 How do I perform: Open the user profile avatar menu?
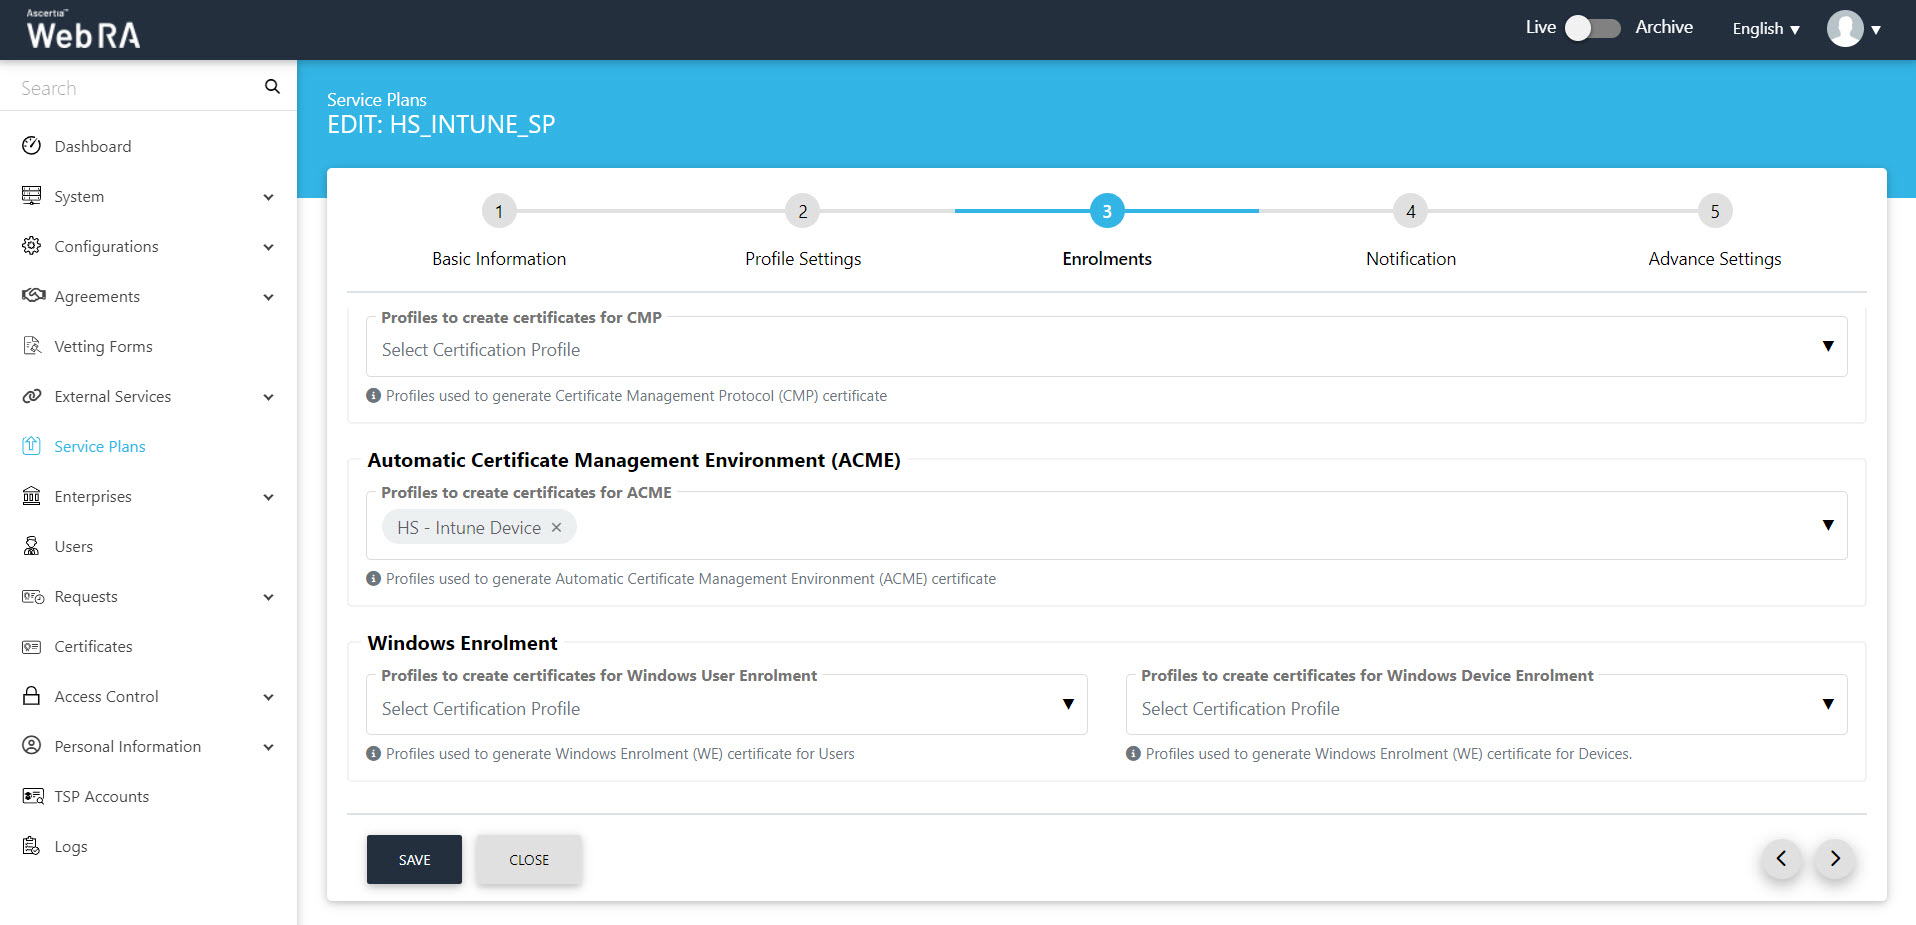point(1845,29)
